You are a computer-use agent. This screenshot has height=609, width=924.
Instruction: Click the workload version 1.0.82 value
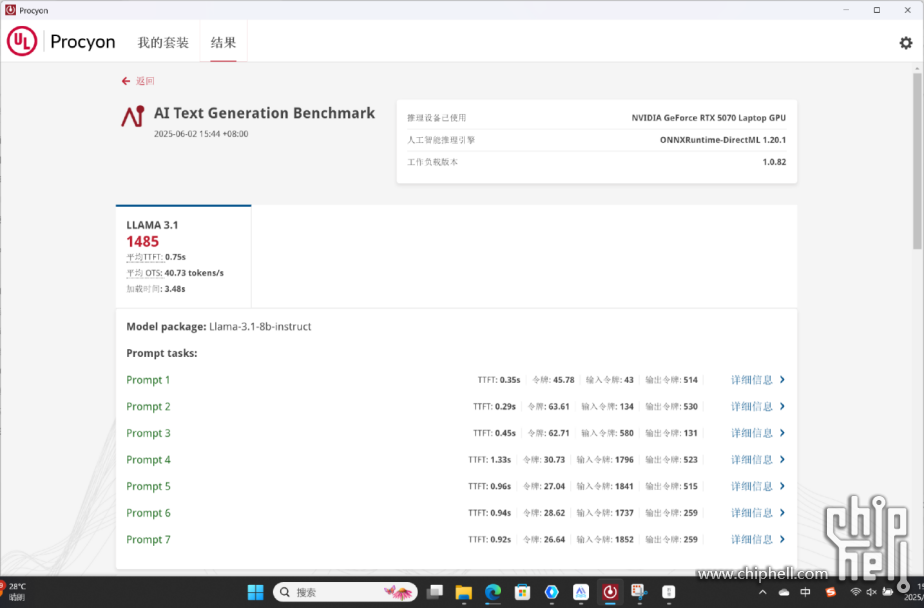pyautogui.click(x=774, y=162)
